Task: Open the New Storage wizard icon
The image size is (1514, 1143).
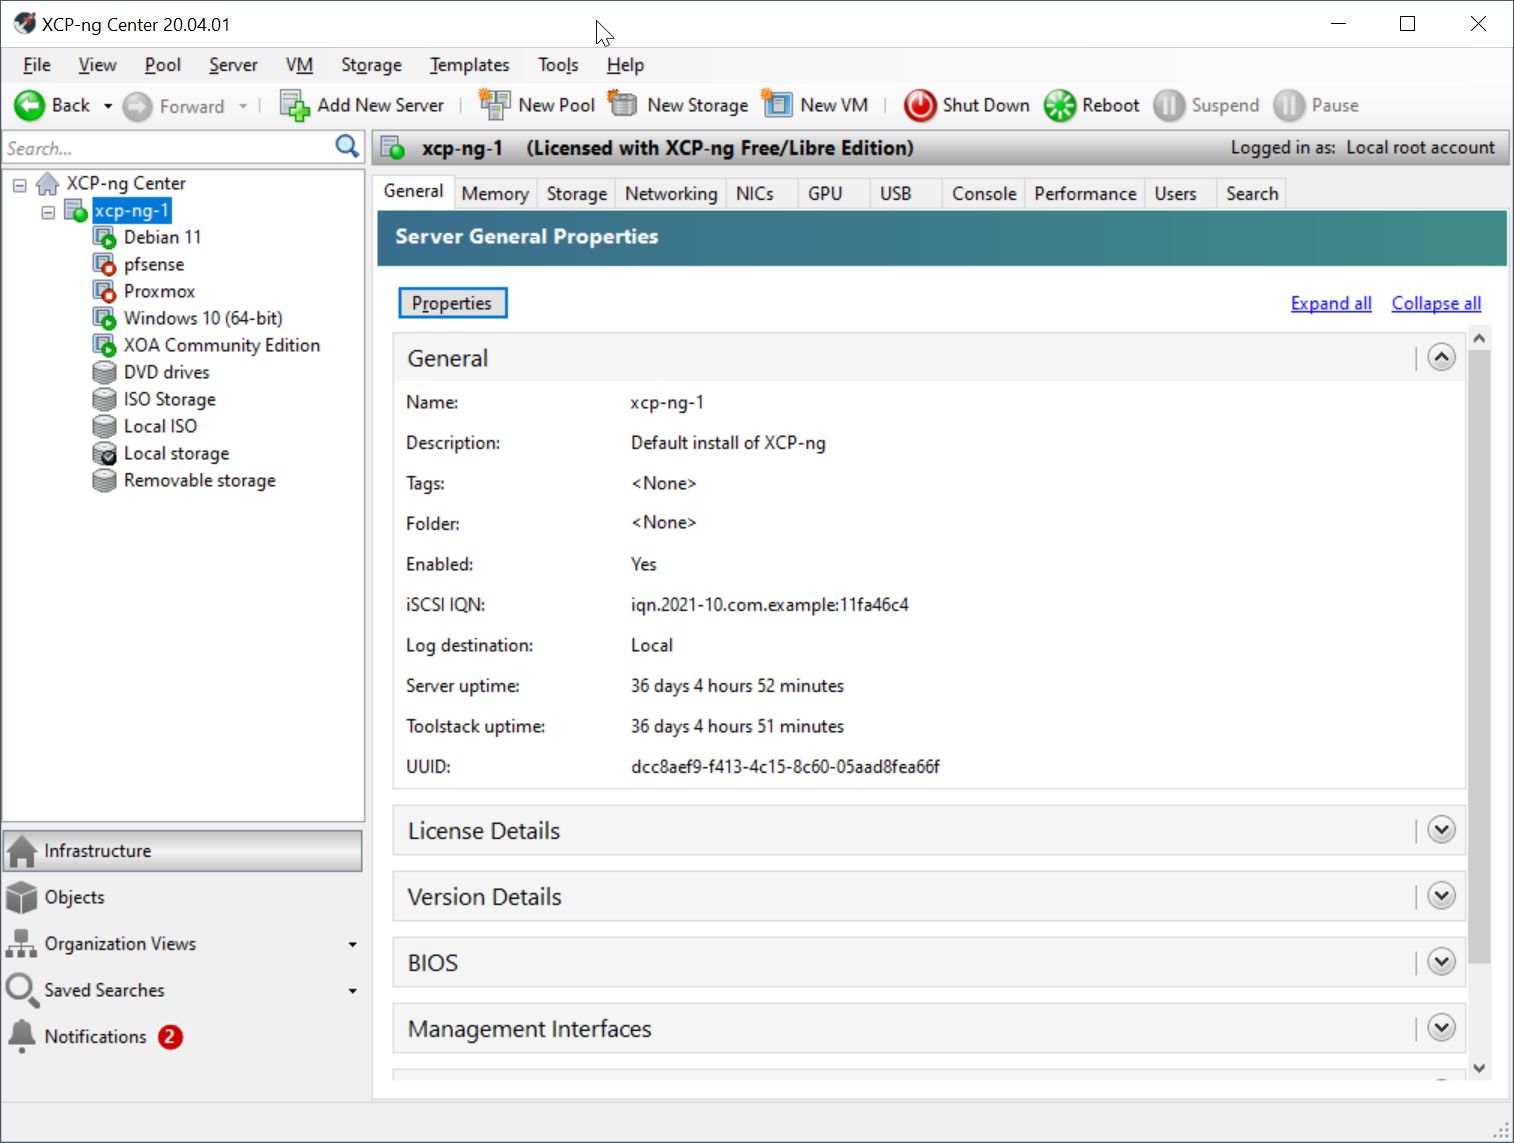Action: tap(624, 104)
